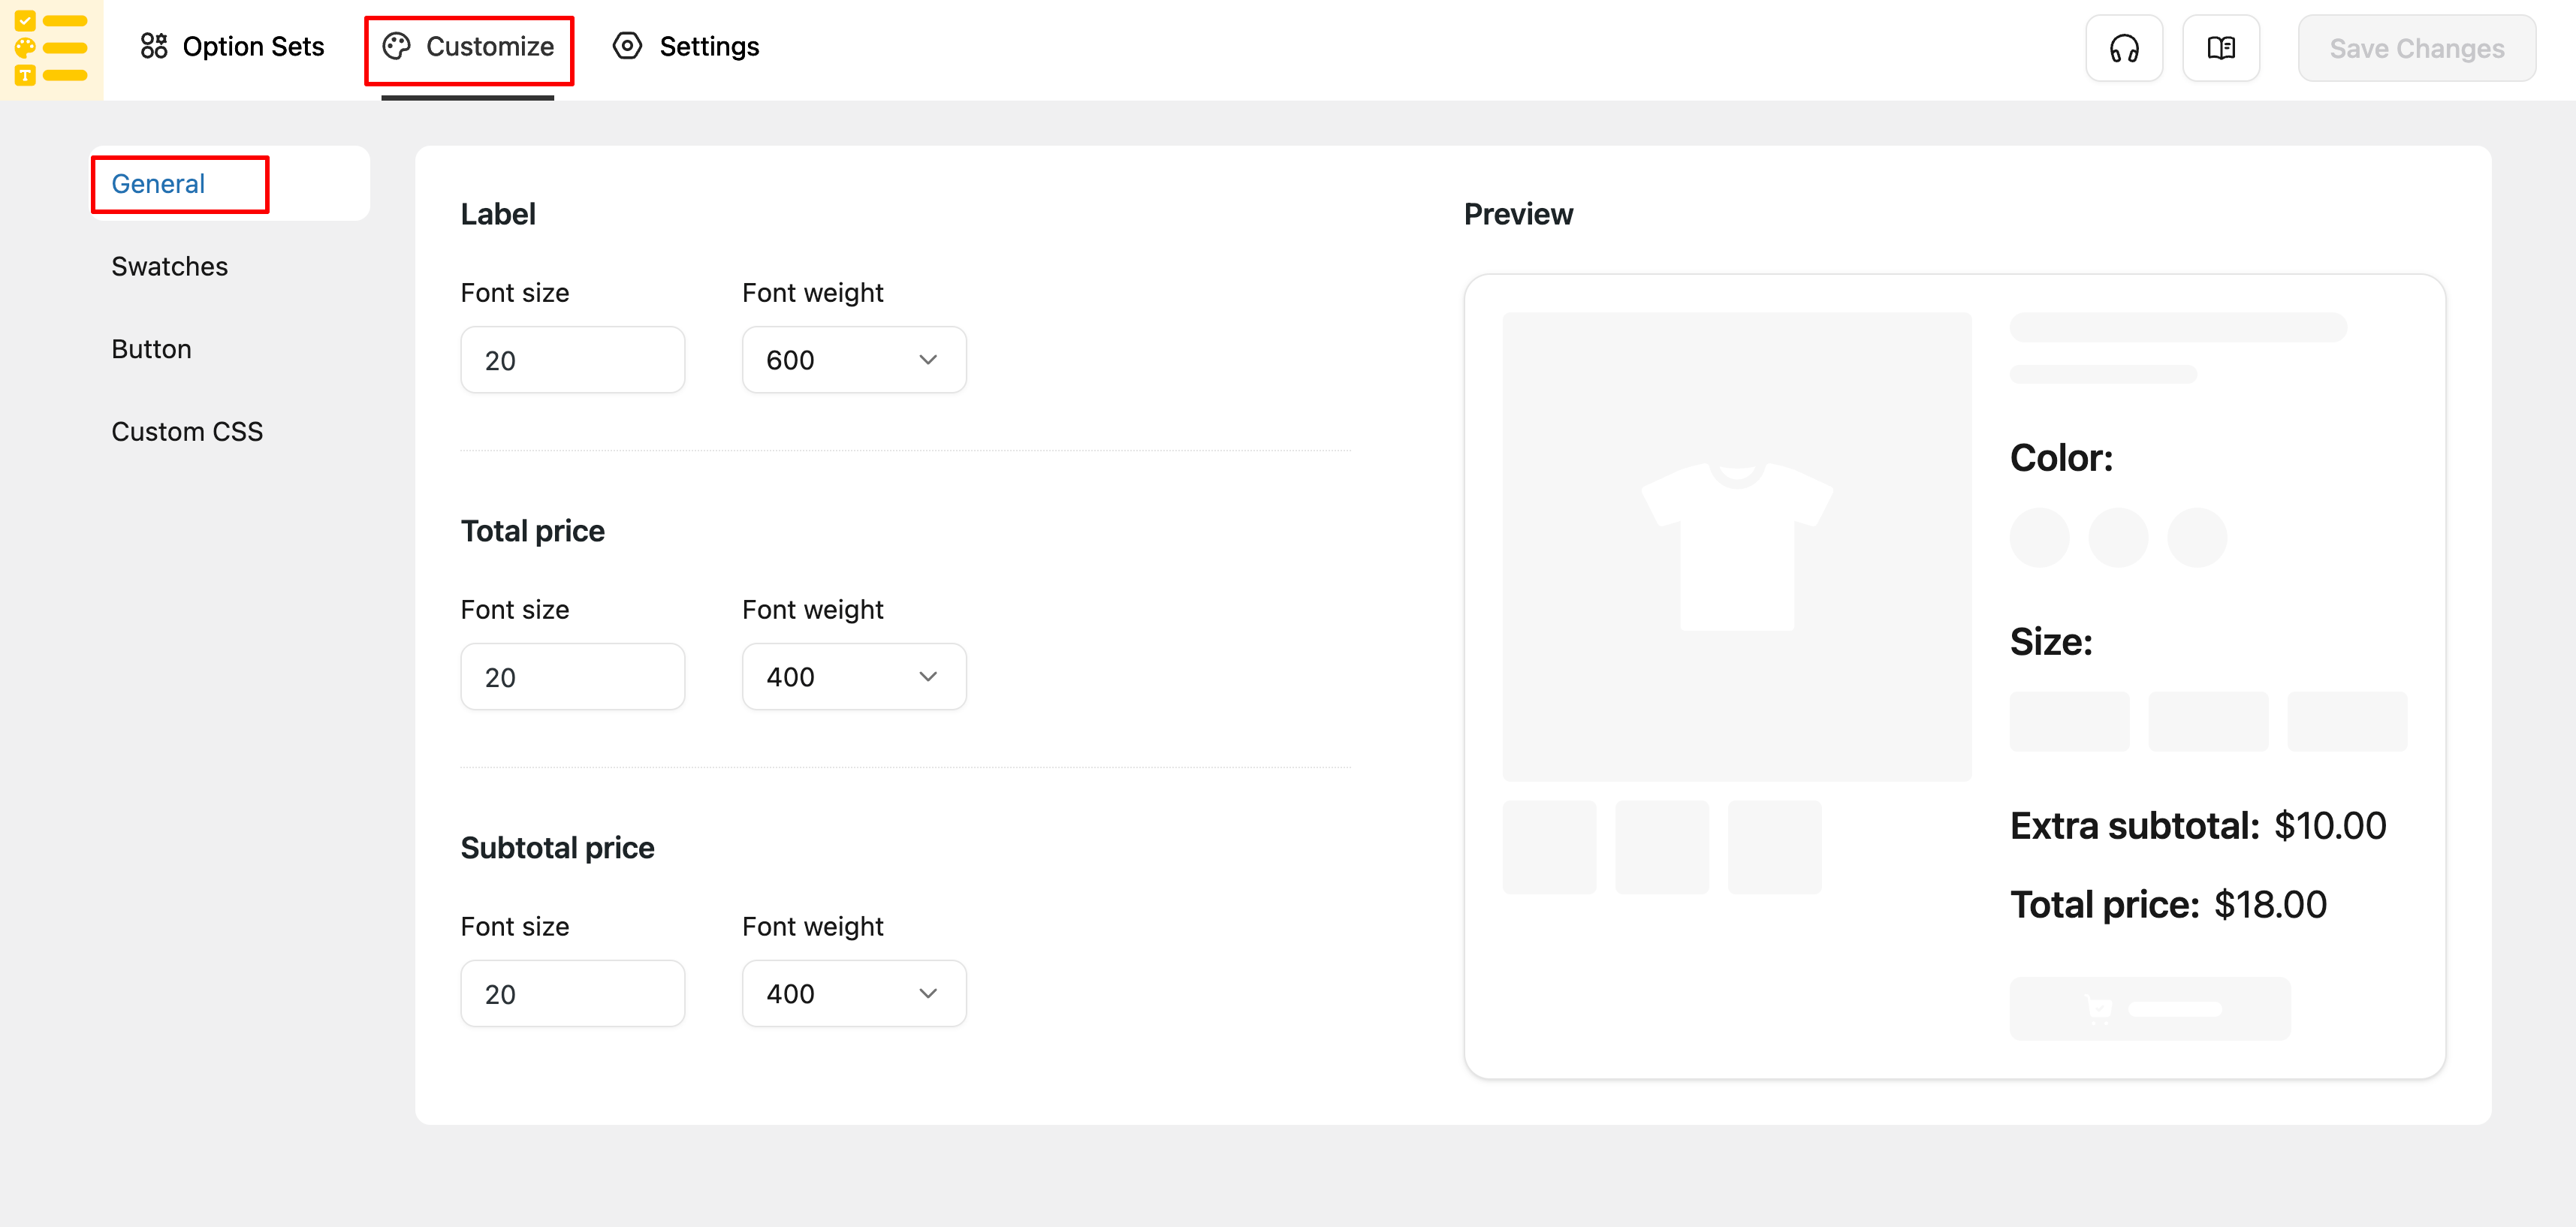
Task: Open the Subtotal price font weight dropdown
Action: [853, 994]
